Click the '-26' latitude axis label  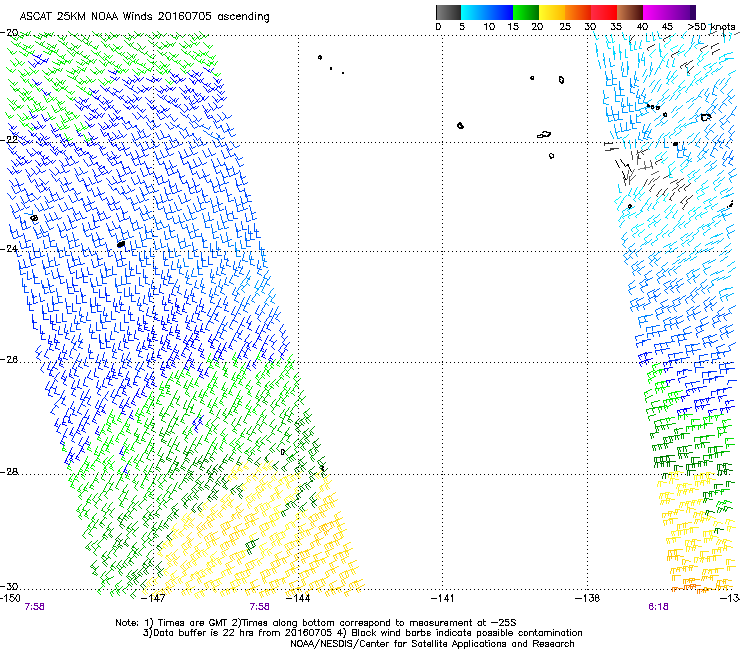[x=9, y=360]
